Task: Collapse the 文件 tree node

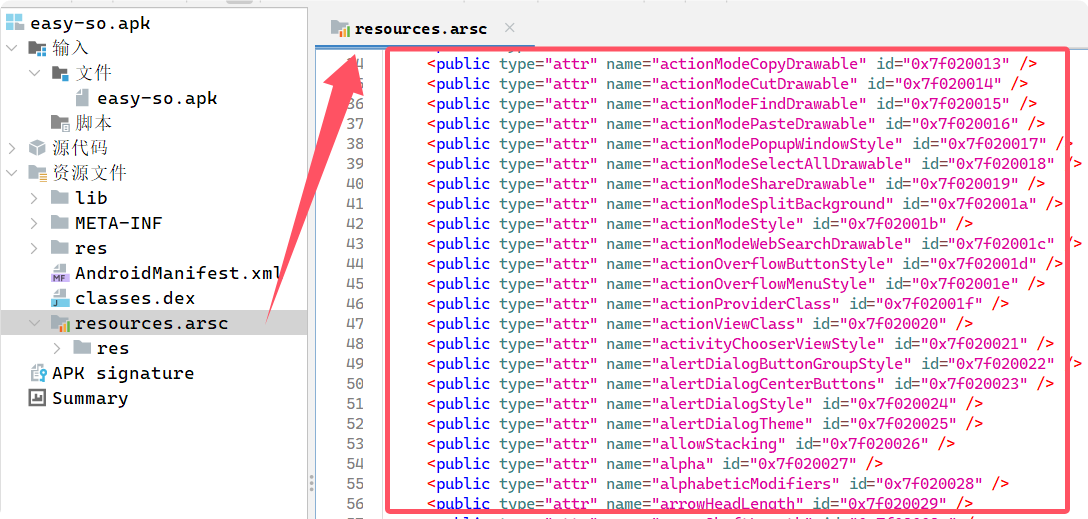Action: coord(35,73)
